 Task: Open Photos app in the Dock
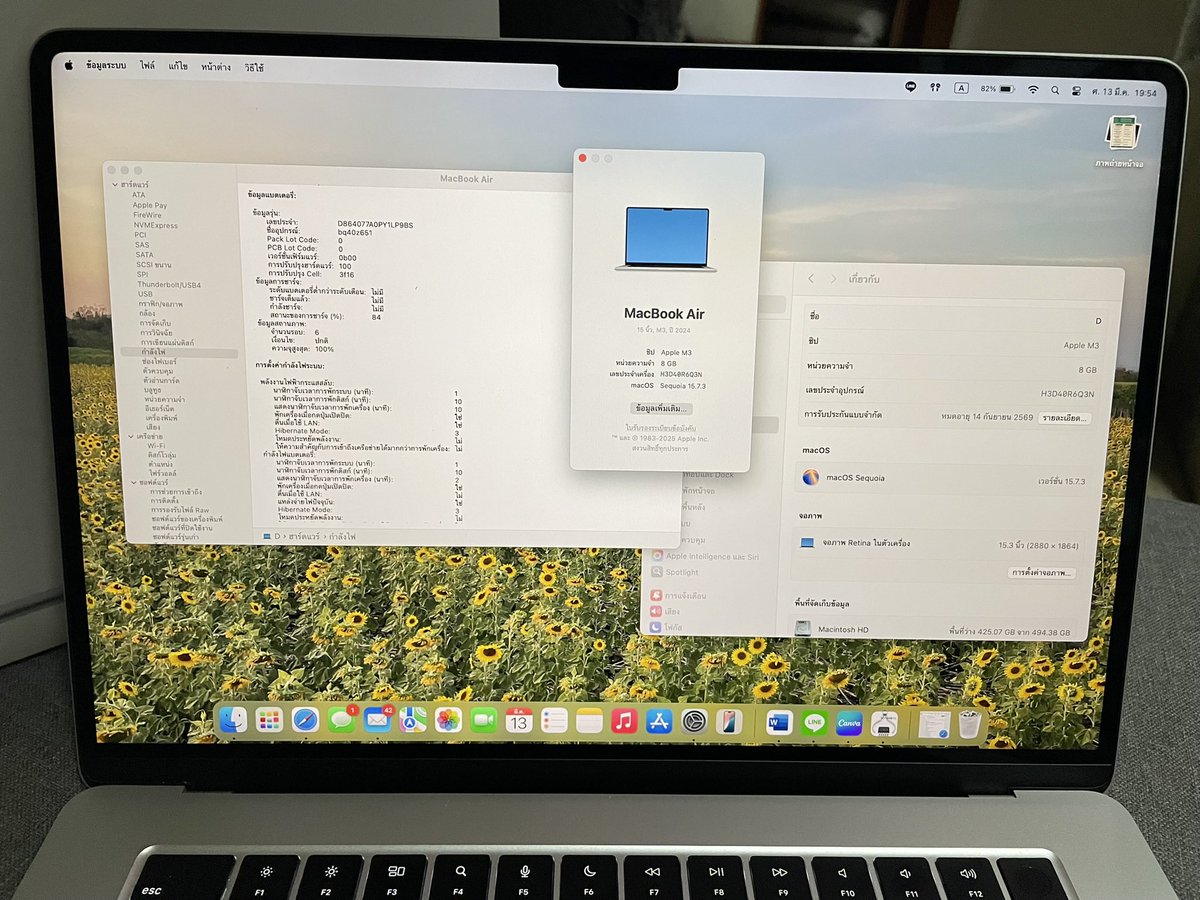pyautogui.click(x=449, y=720)
